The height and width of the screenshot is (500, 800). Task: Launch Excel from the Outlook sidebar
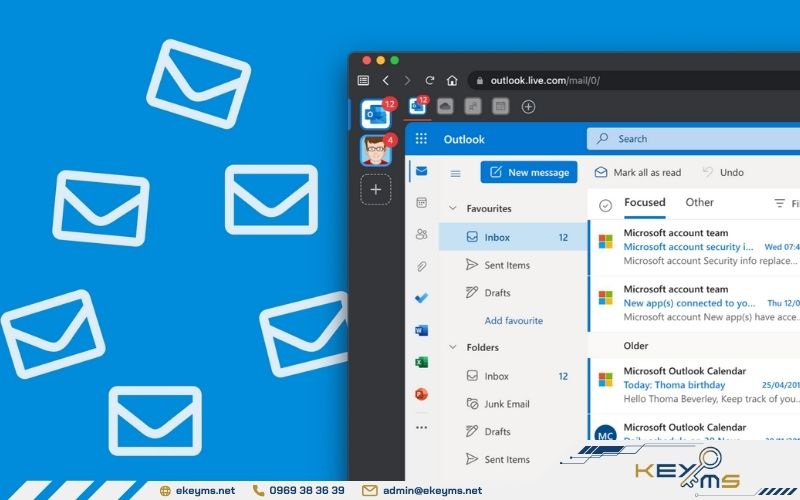click(x=421, y=362)
